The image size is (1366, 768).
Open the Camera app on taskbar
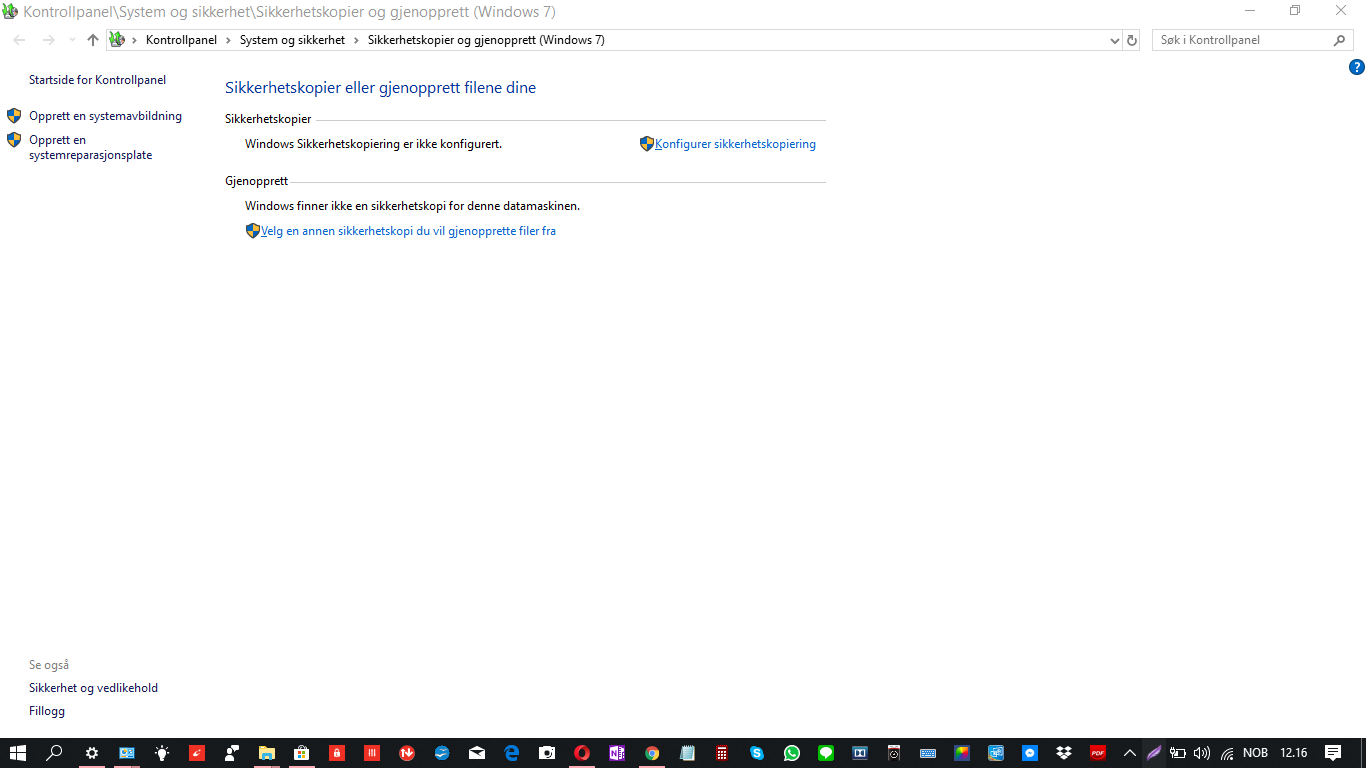click(547, 753)
